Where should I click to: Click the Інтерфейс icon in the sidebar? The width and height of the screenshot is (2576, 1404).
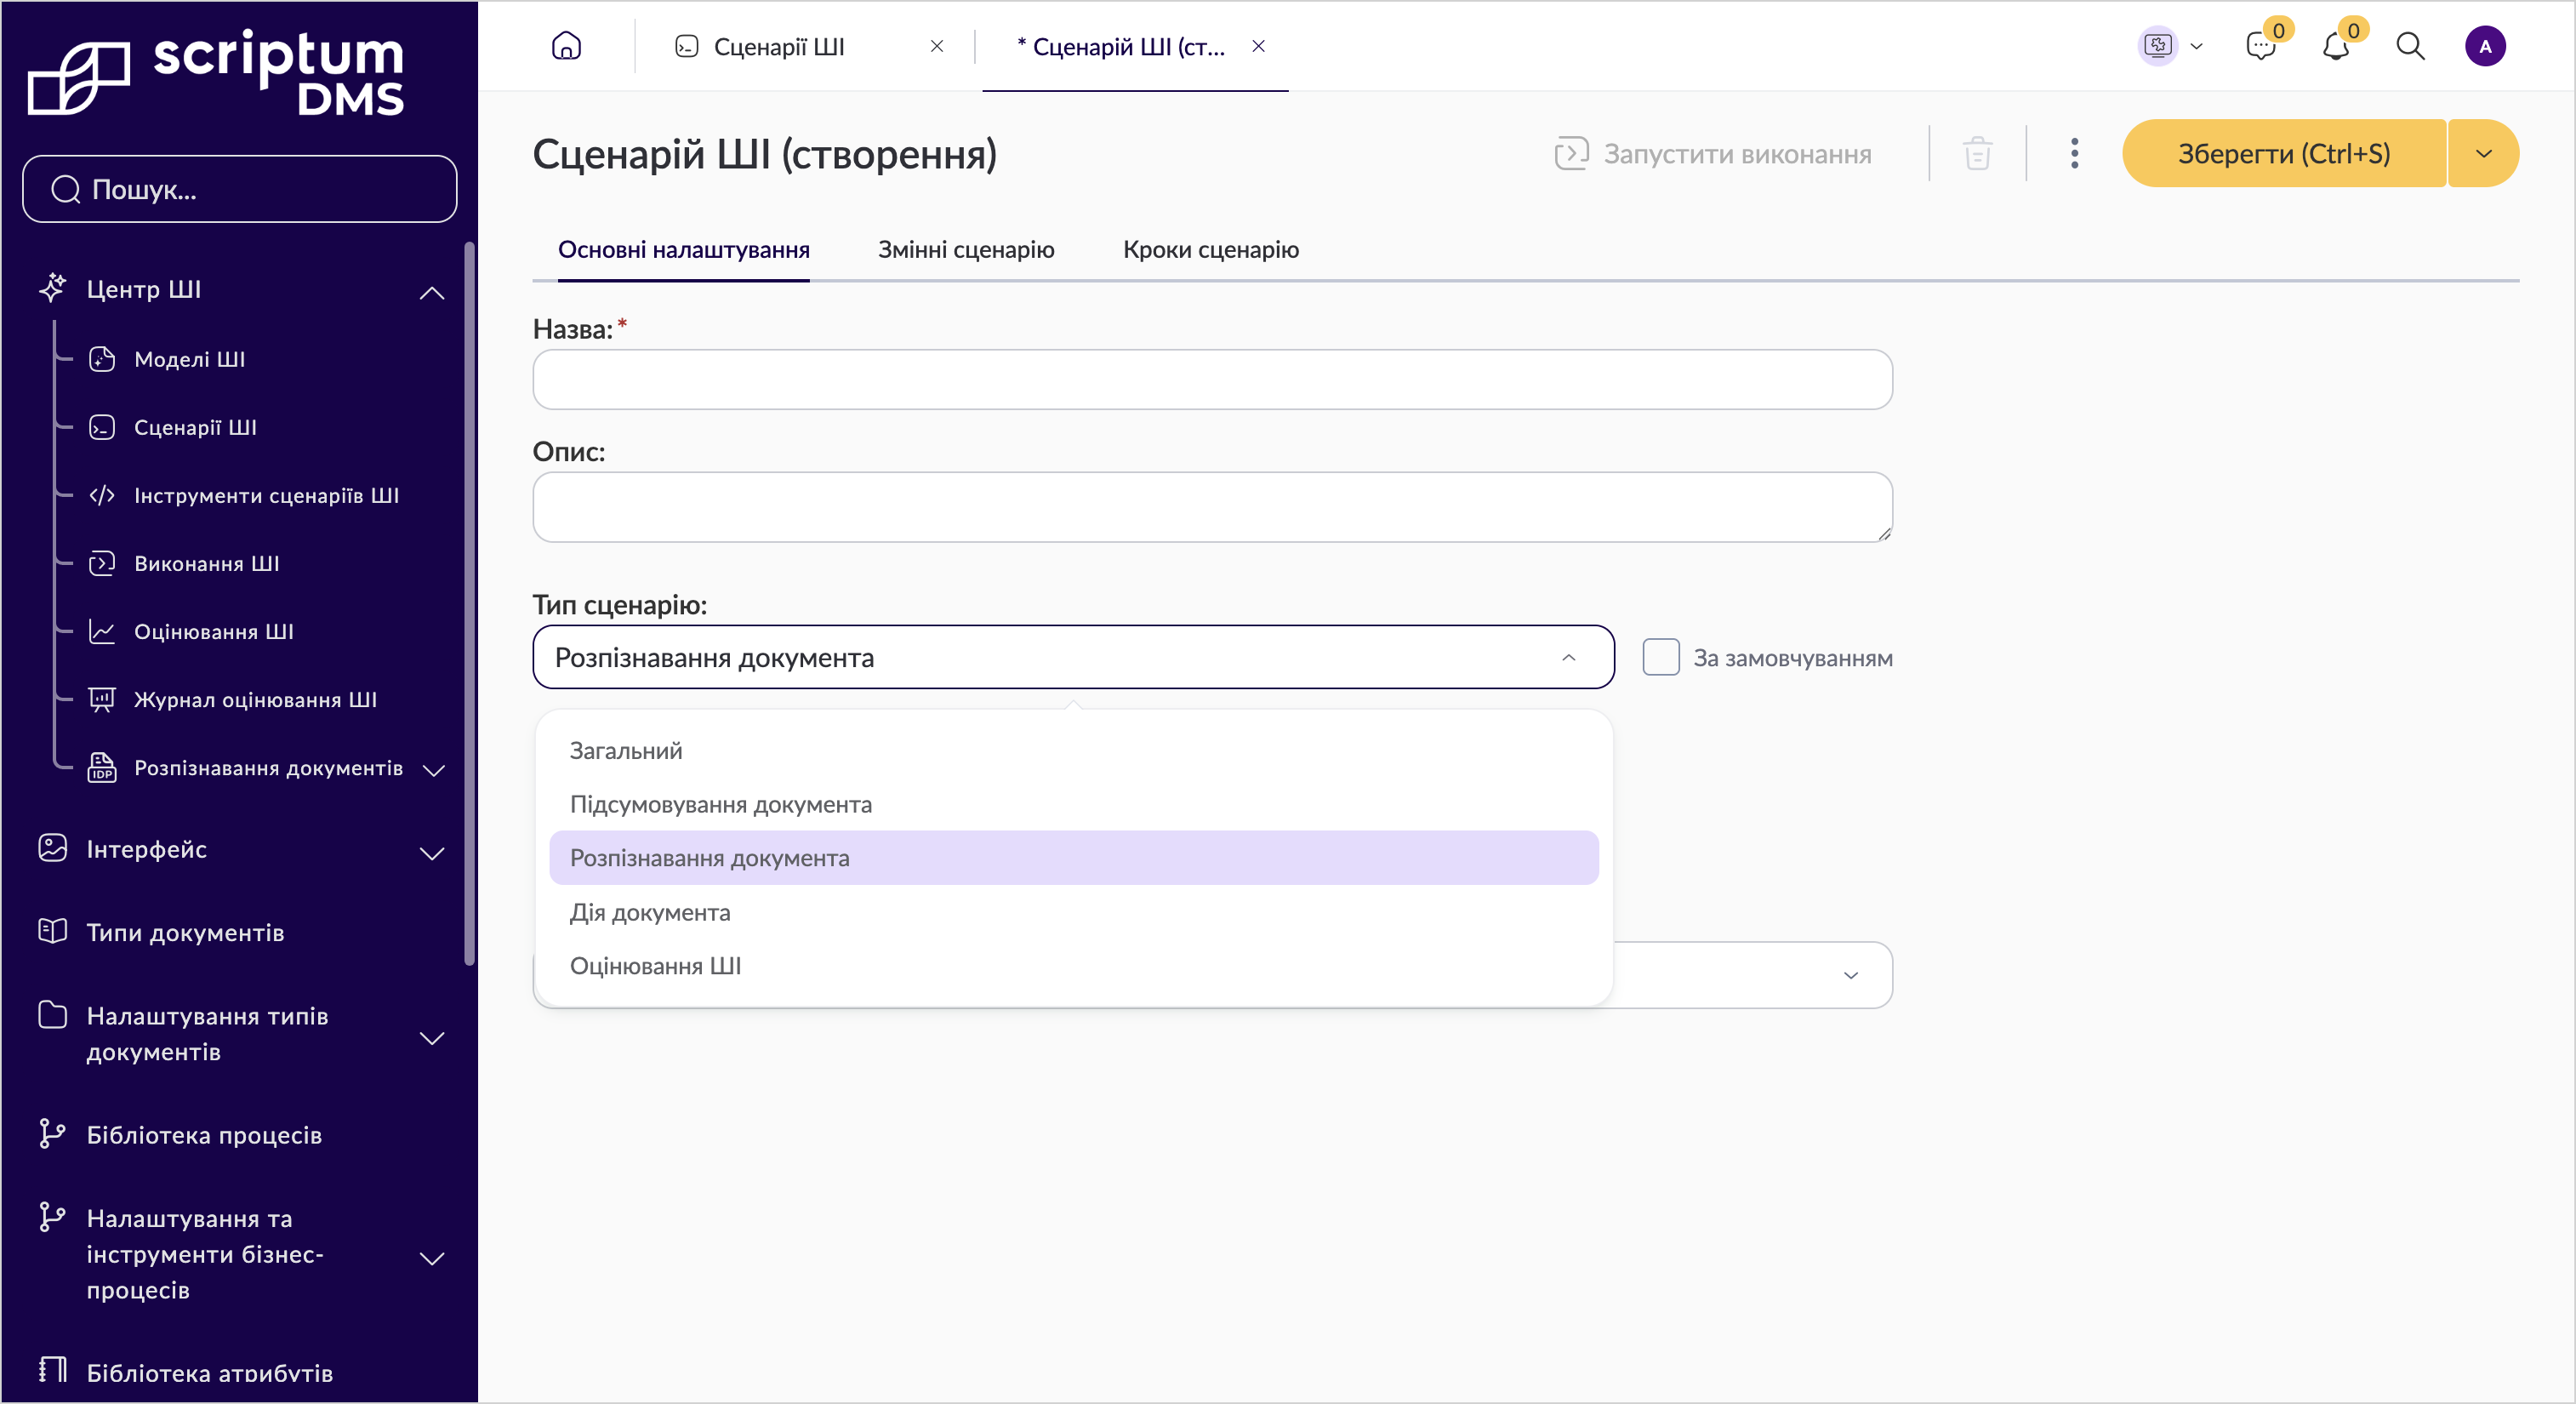(52, 848)
